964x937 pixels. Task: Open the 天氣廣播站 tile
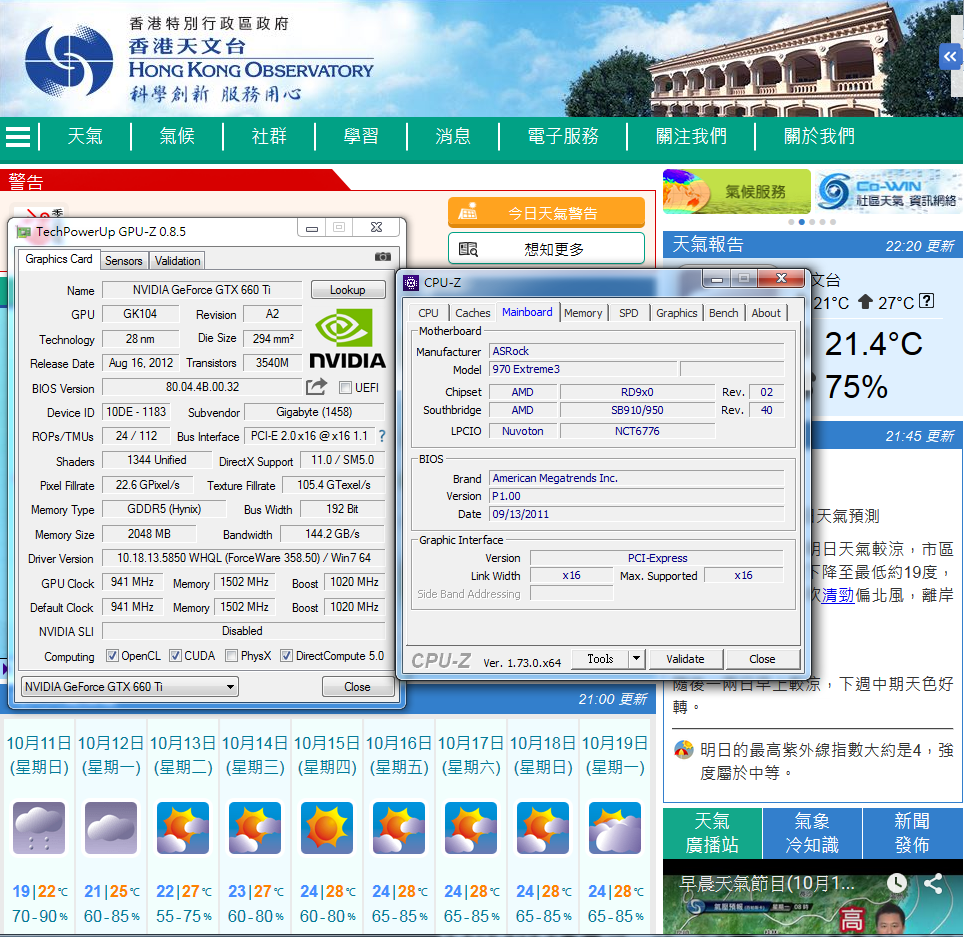[712, 833]
